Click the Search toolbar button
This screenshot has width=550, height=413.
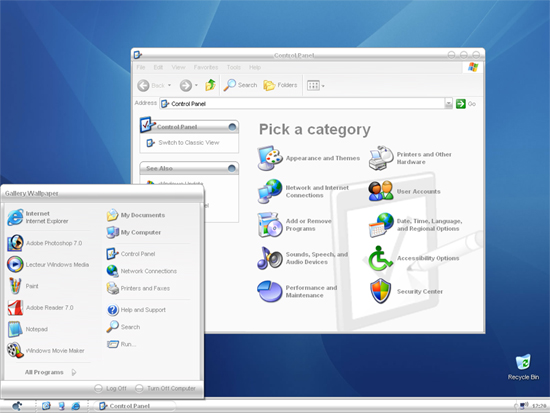coord(241,85)
